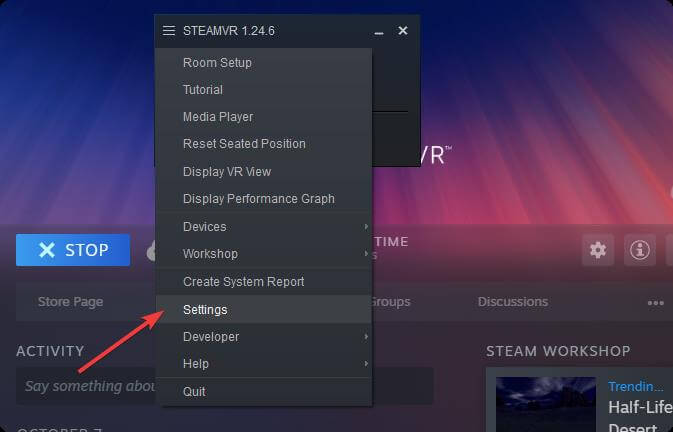Open the Trending workshop link

636,387
